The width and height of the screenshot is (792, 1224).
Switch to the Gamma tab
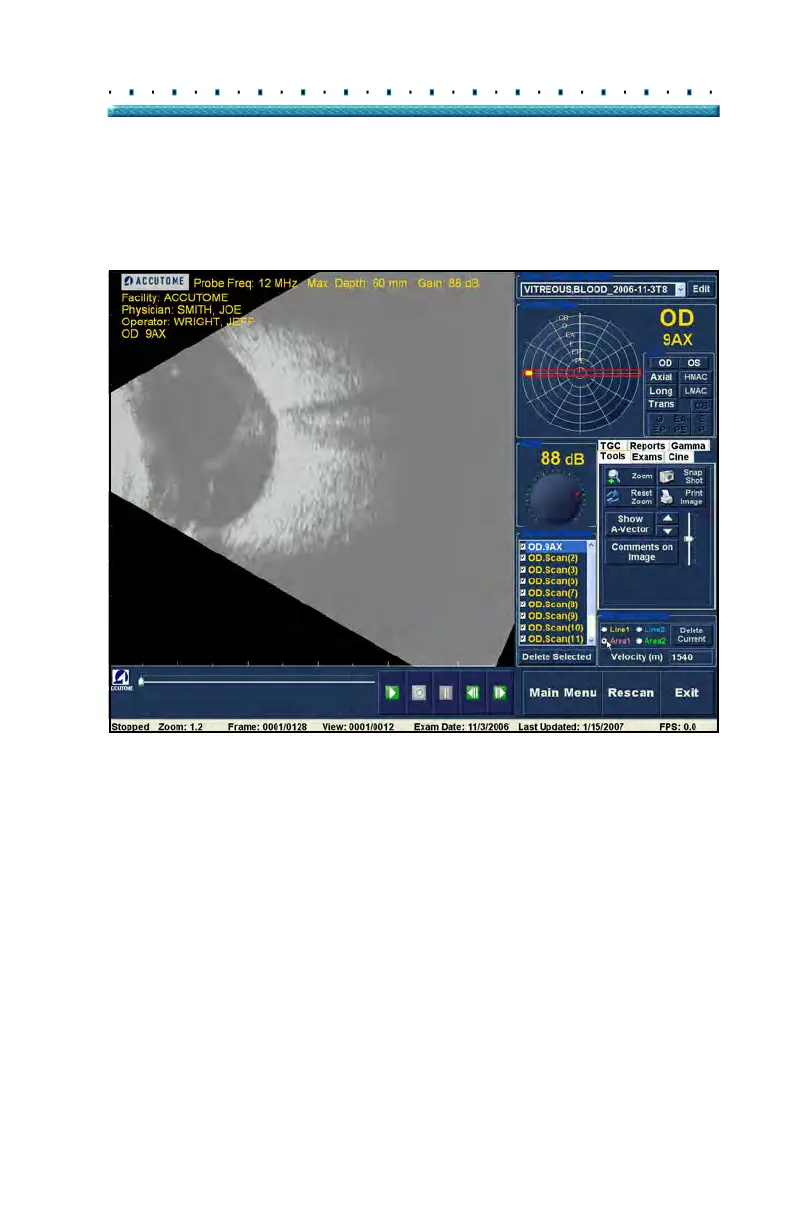click(x=688, y=446)
